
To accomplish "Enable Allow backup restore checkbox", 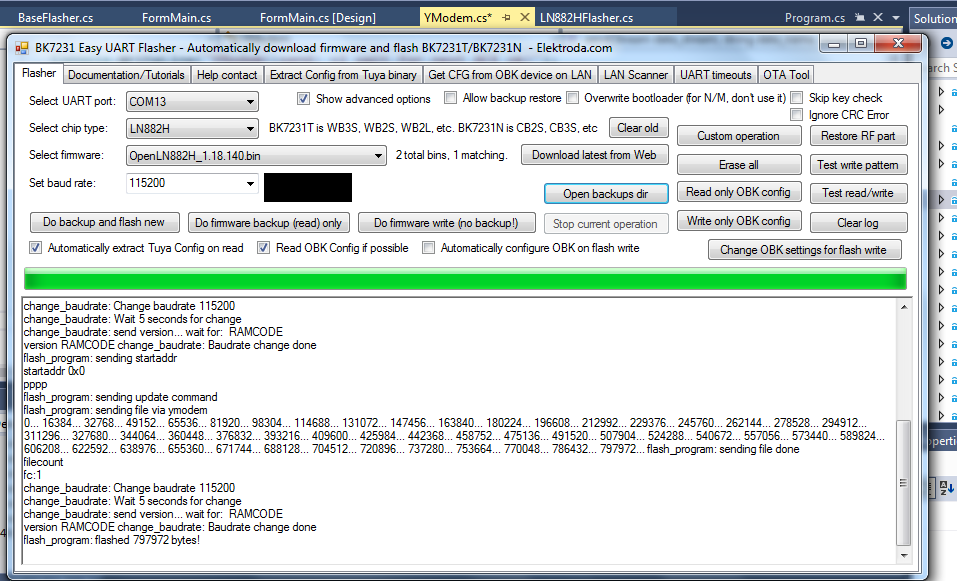I will 450,98.
